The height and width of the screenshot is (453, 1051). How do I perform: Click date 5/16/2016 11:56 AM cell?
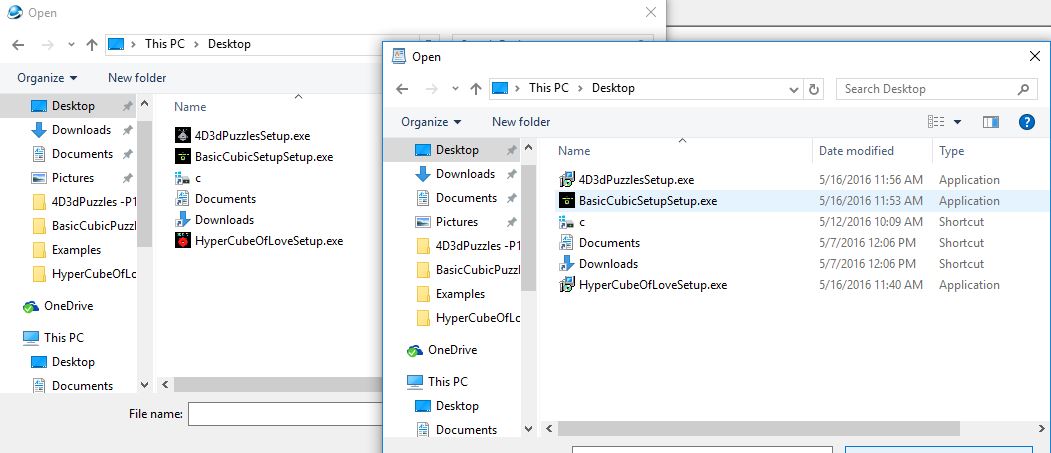click(871, 180)
